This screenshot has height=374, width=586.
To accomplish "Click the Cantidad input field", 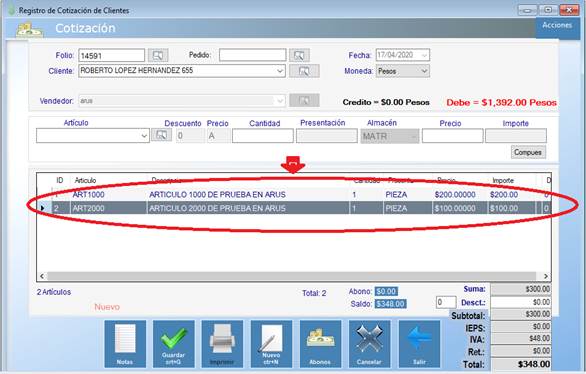I will 263,136.
